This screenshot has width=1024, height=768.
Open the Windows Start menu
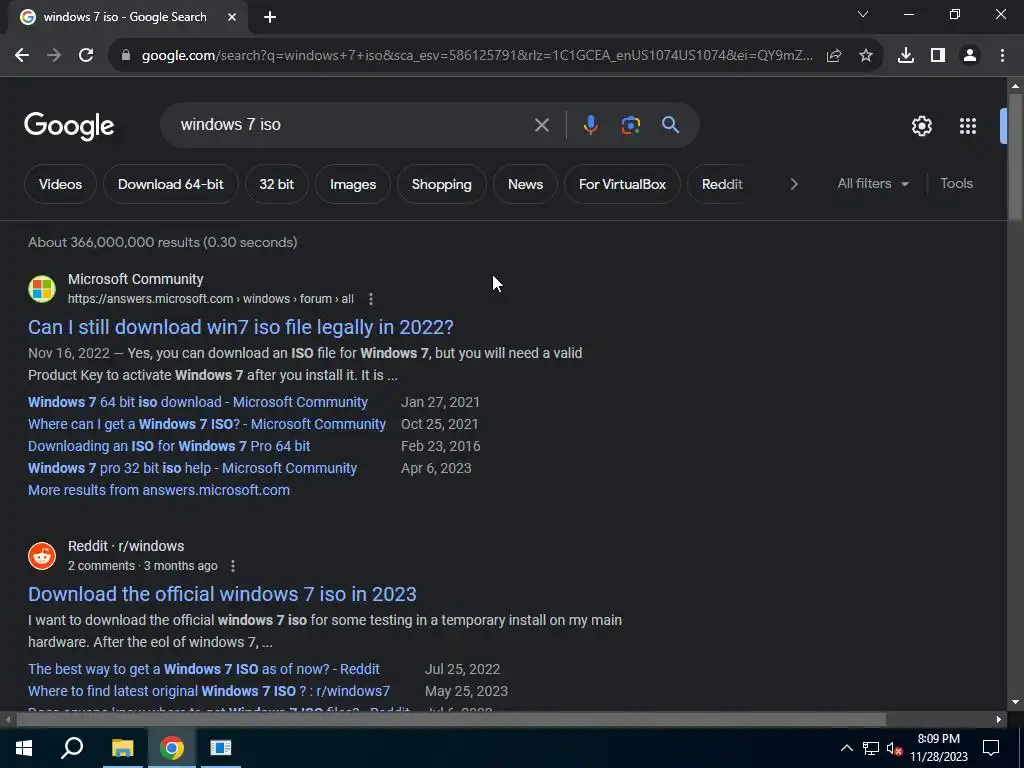click(24, 748)
